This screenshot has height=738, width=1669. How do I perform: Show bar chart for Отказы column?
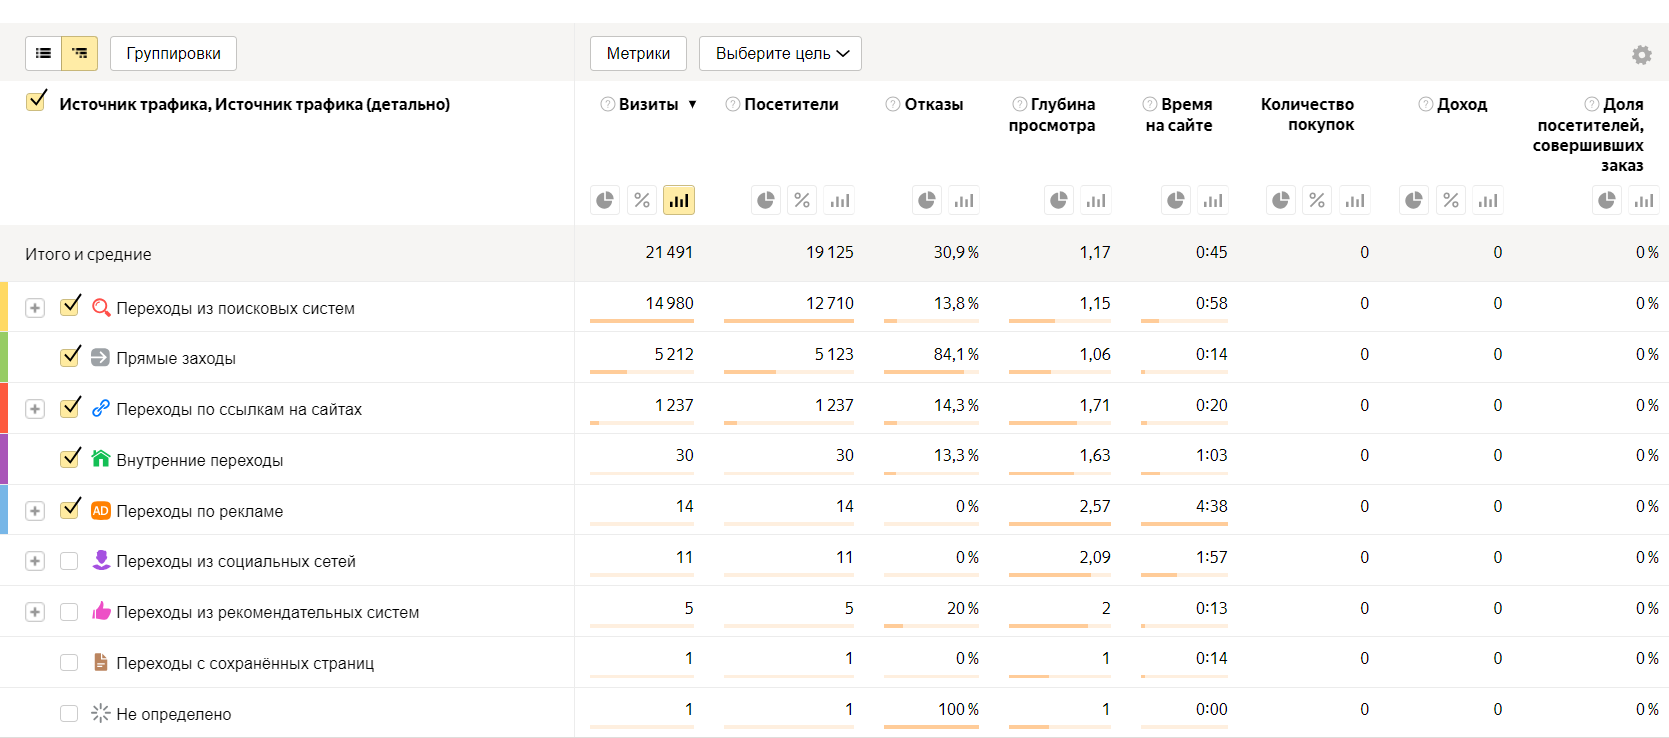tap(964, 201)
